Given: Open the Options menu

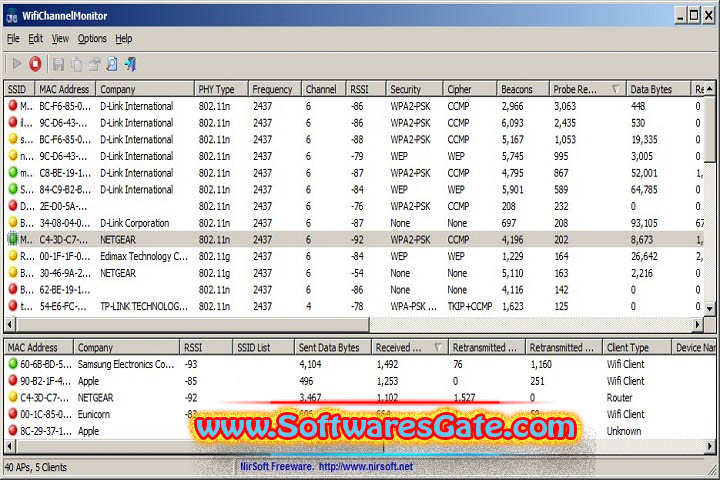Looking at the screenshot, I should pos(92,39).
